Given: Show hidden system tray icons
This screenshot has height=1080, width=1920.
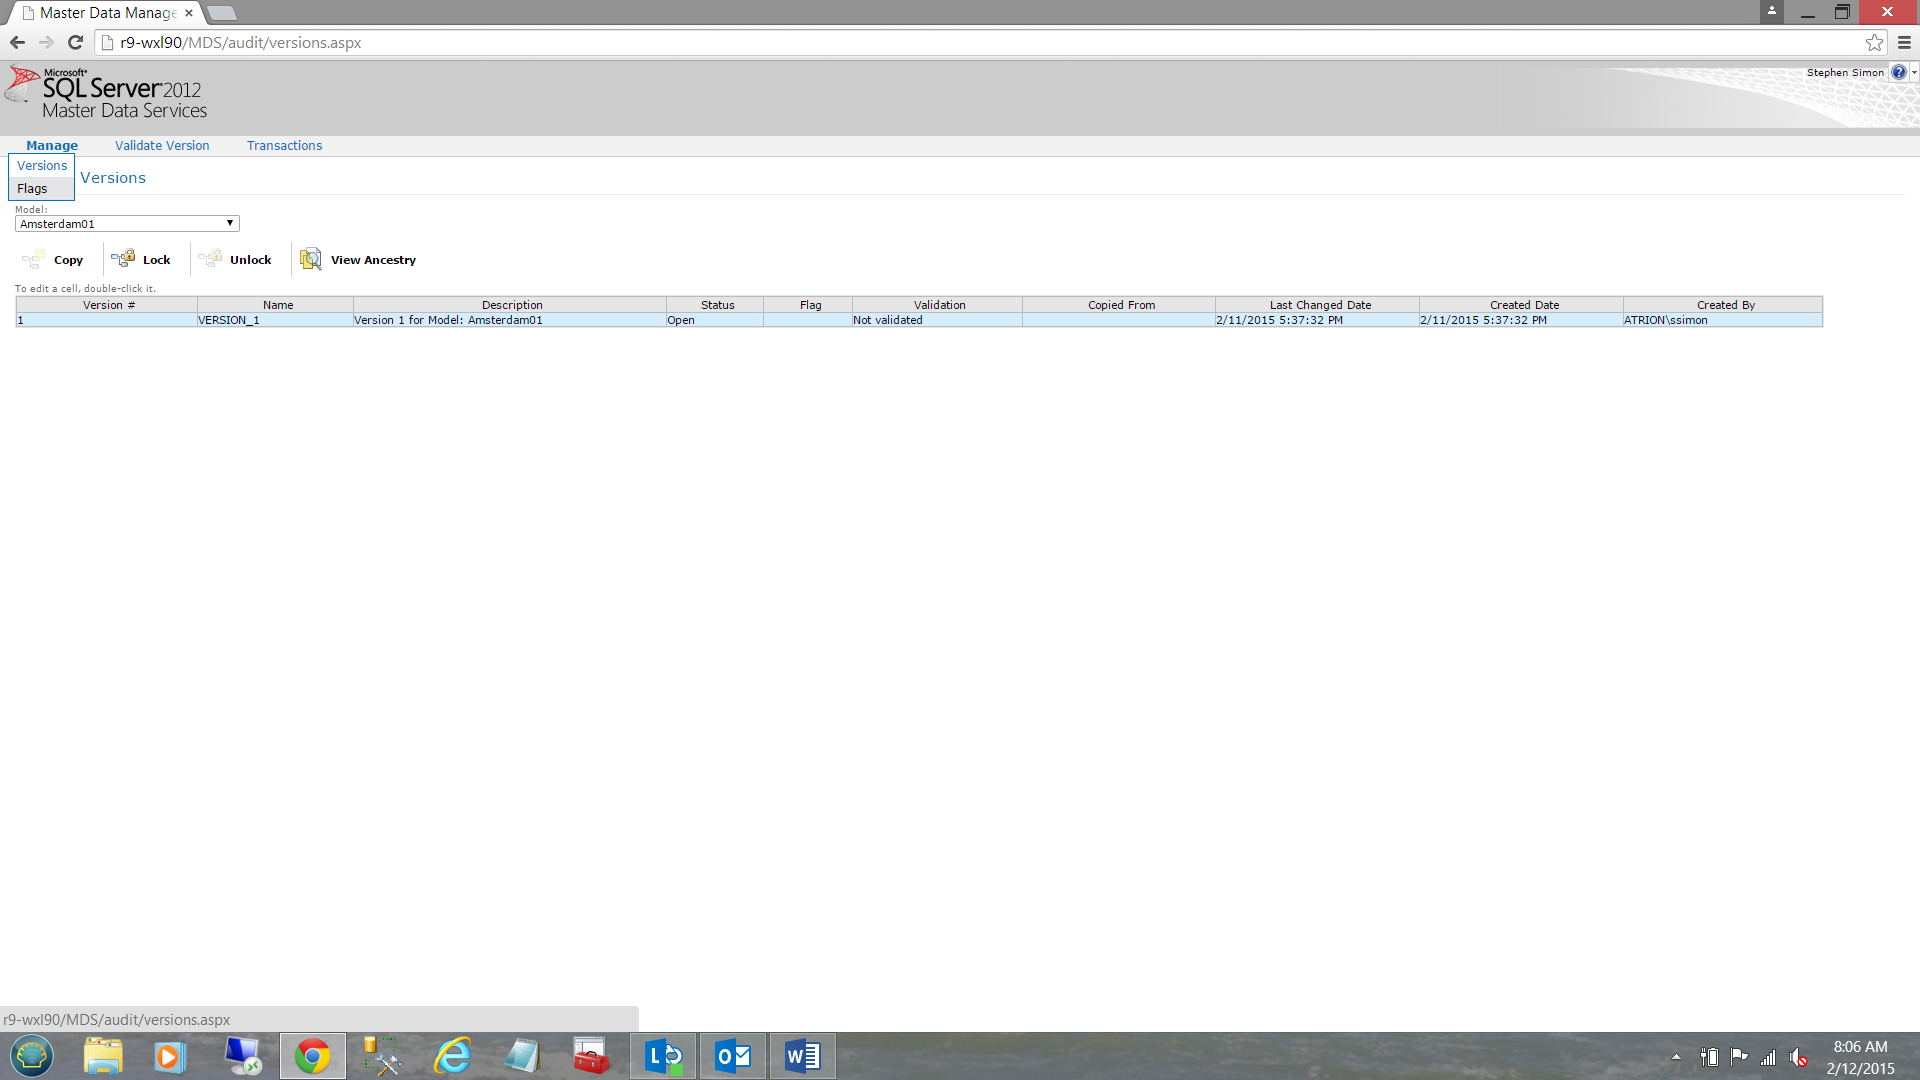Looking at the screenshot, I should point(1676,1057).
